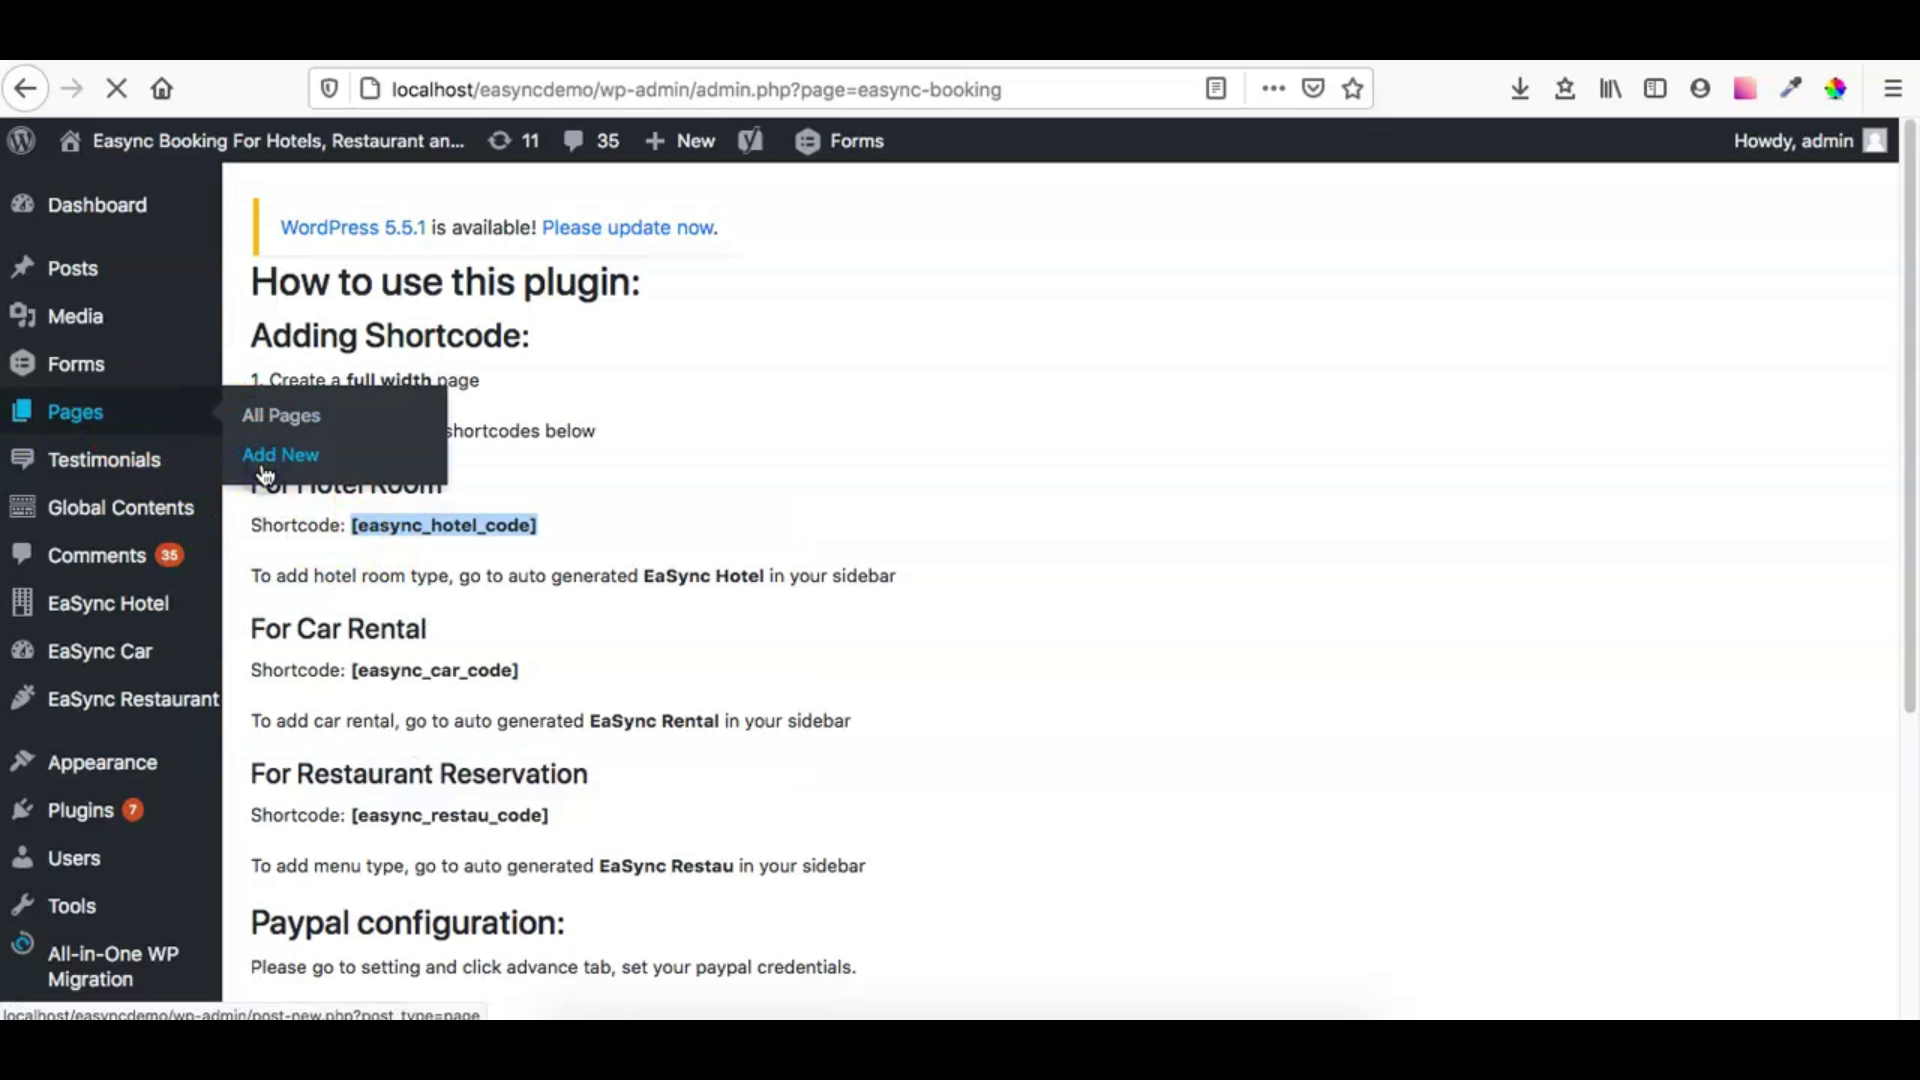
Task: Click the Please update now link
Action: coord(627,227)
